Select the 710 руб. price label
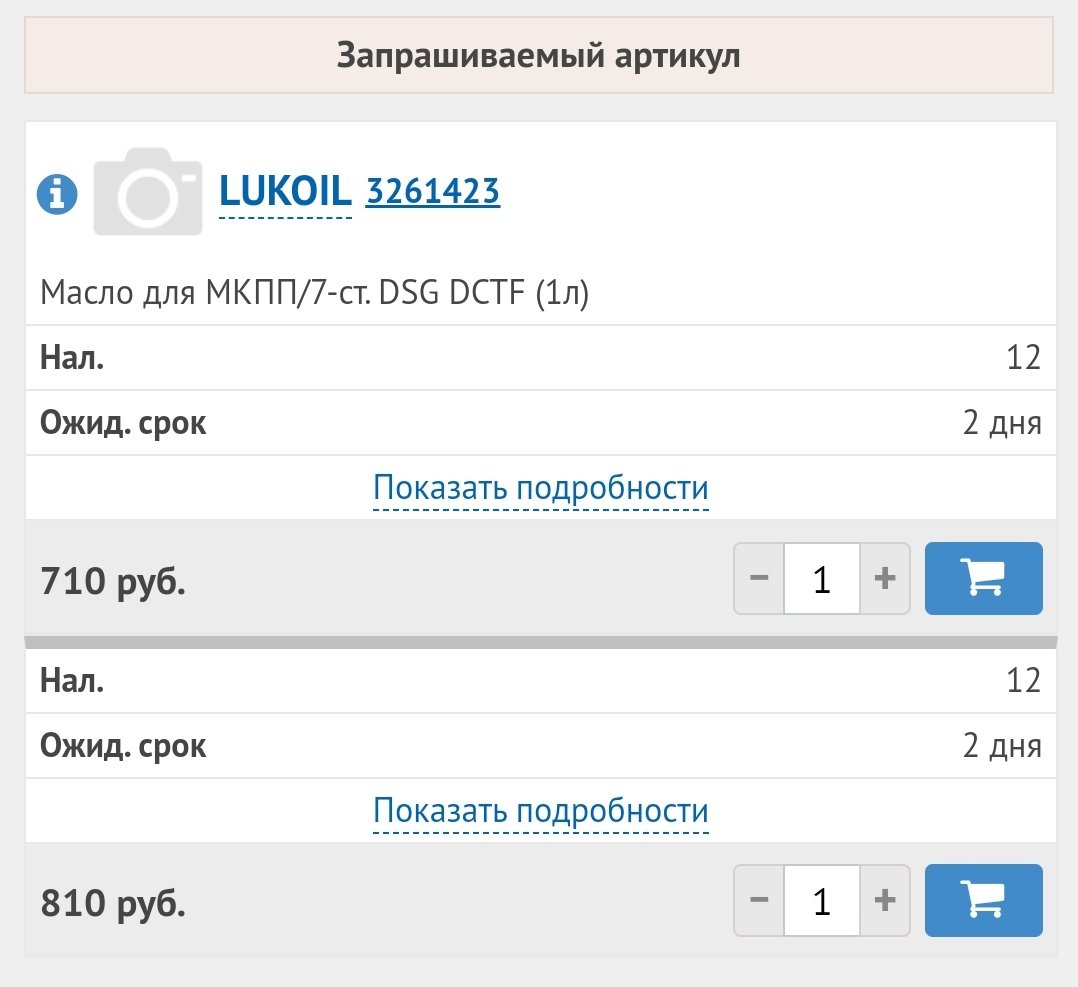Image resolution: width=1078 pixels, height=987 pixels. (113, 581)
